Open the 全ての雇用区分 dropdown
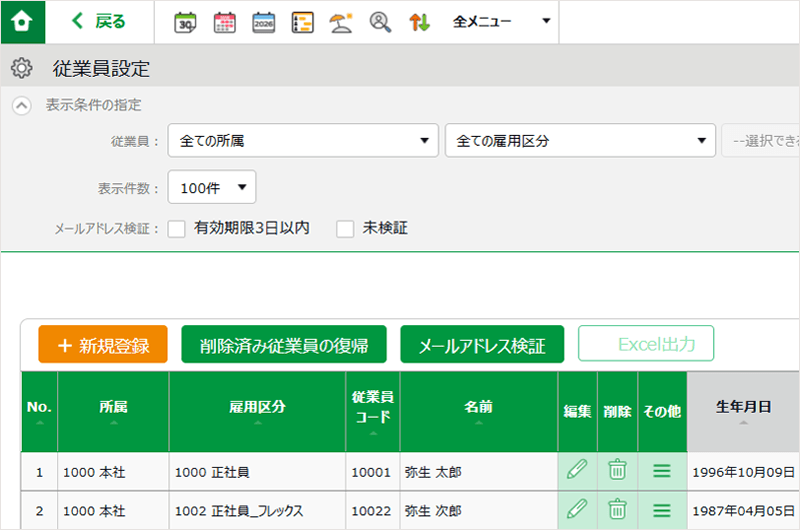The height and width of the screenshot is (530, 800). [x=580, y=141]
